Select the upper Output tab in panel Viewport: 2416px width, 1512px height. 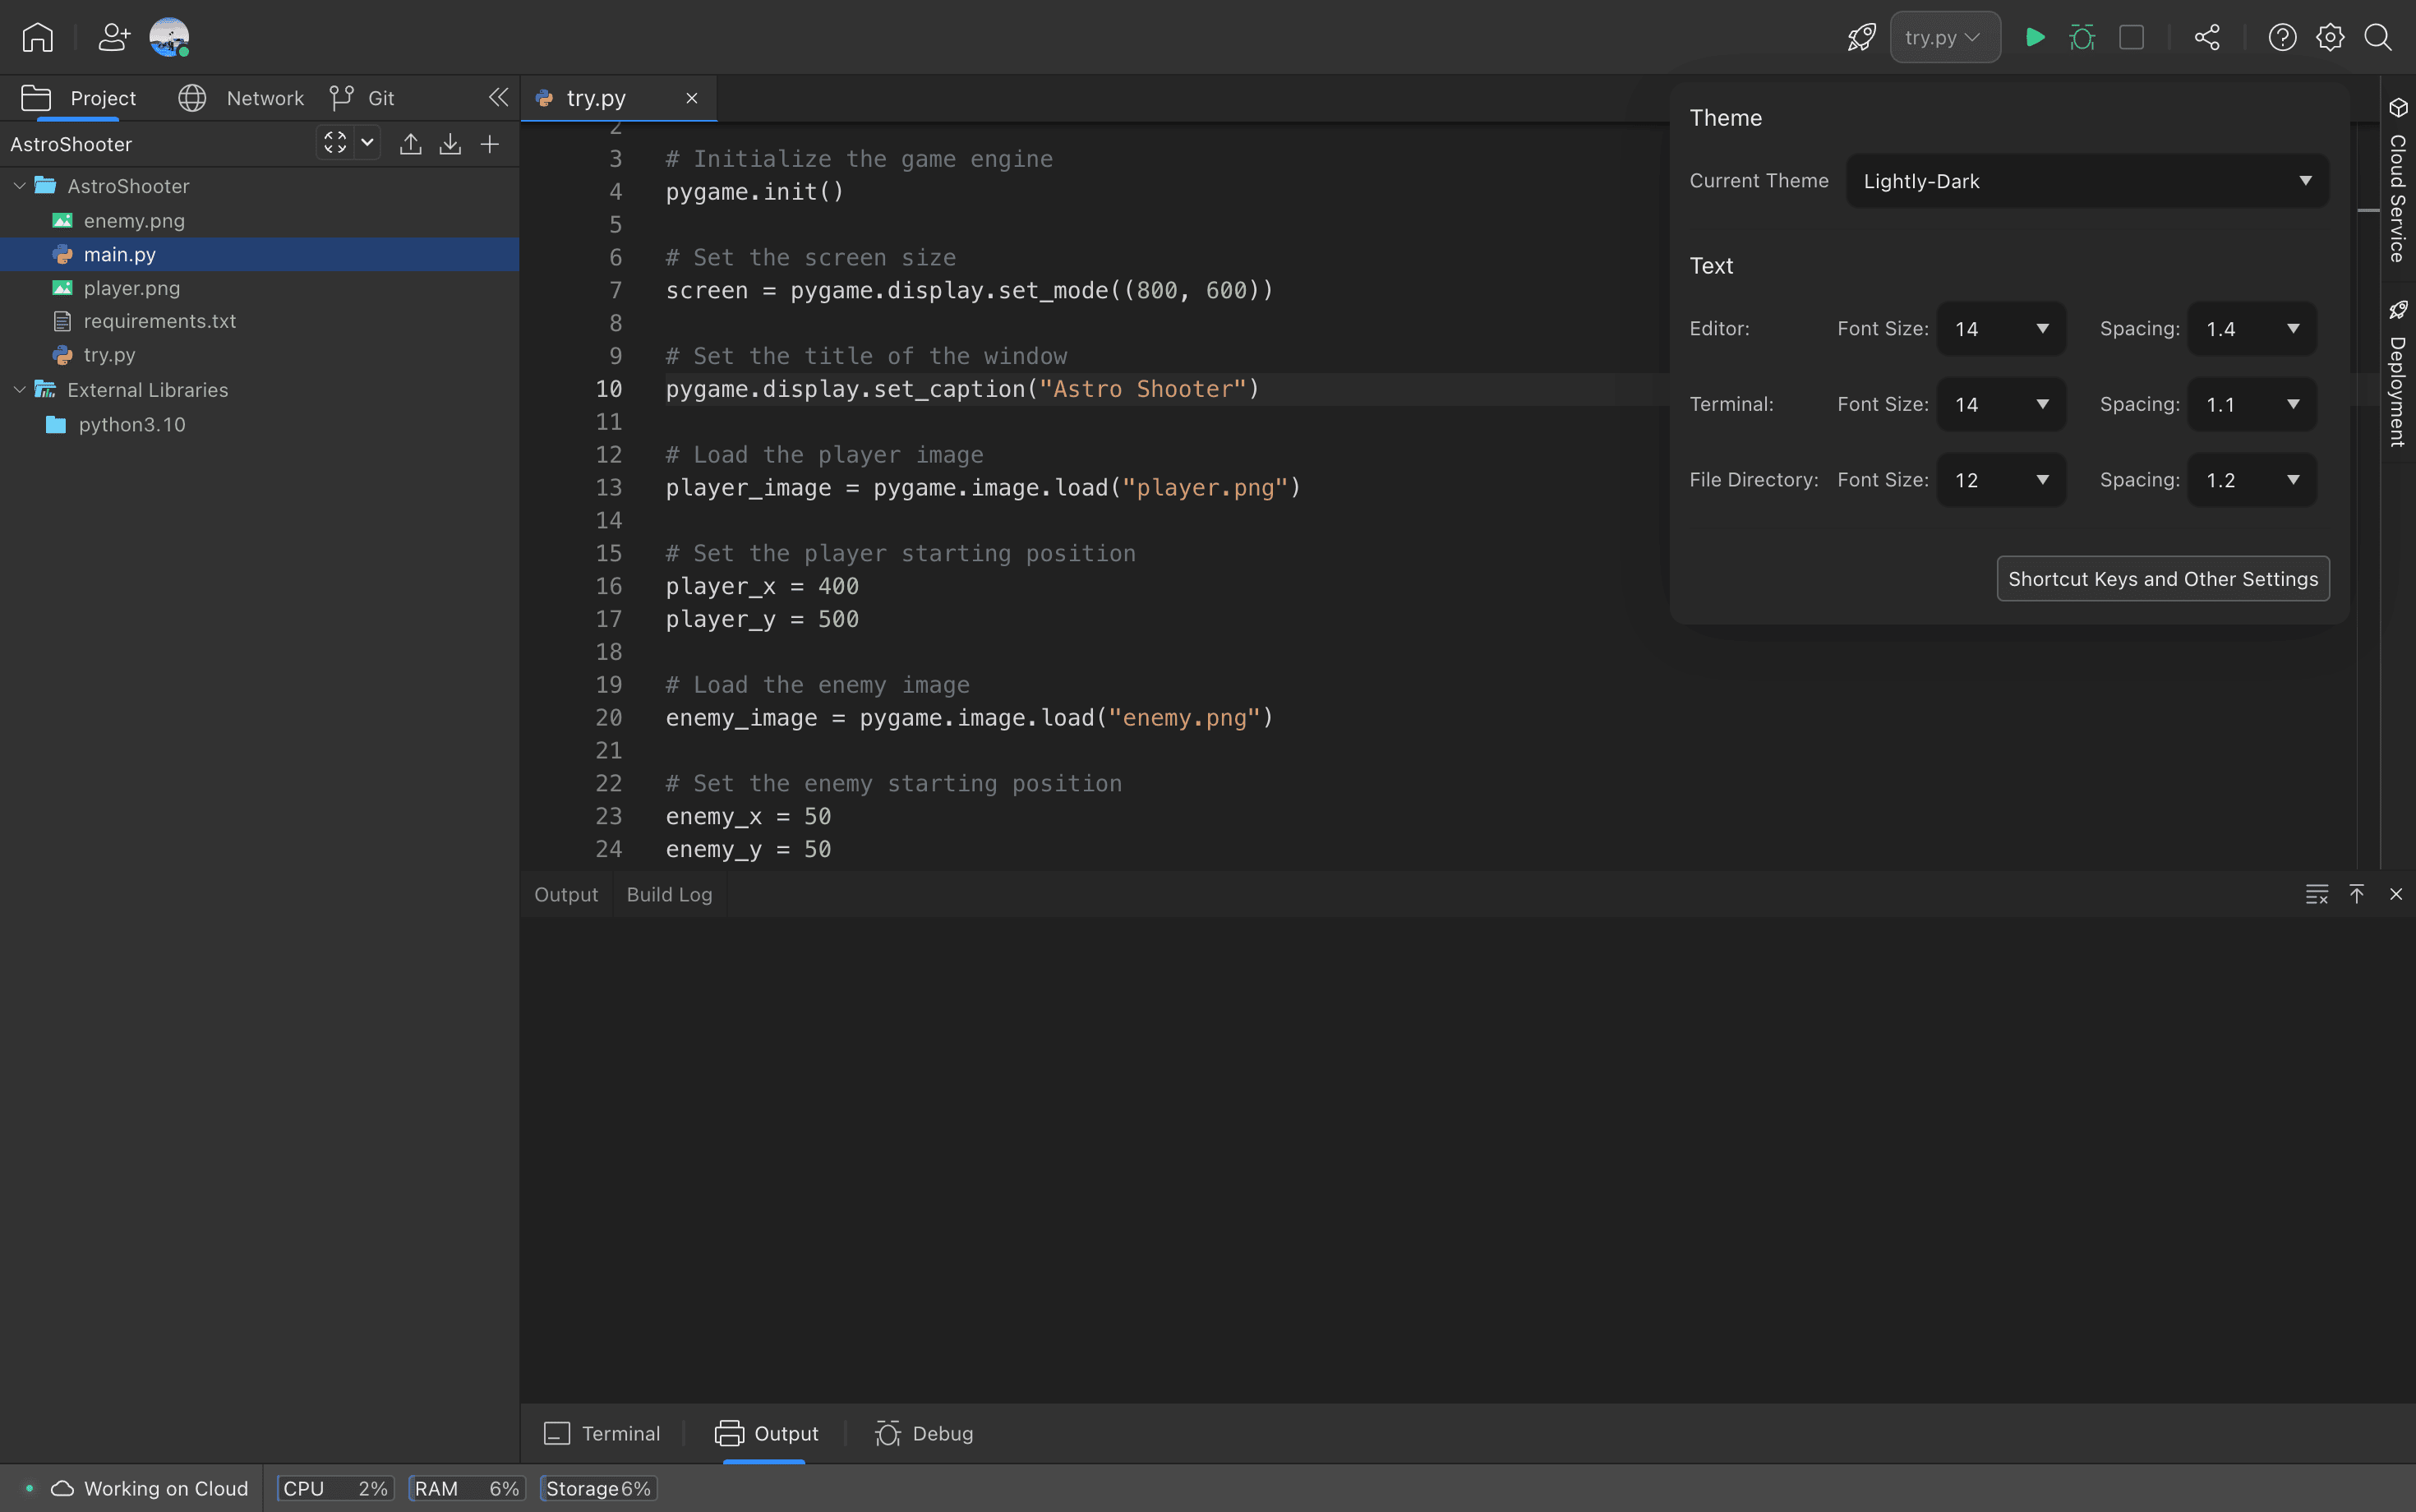566,894
